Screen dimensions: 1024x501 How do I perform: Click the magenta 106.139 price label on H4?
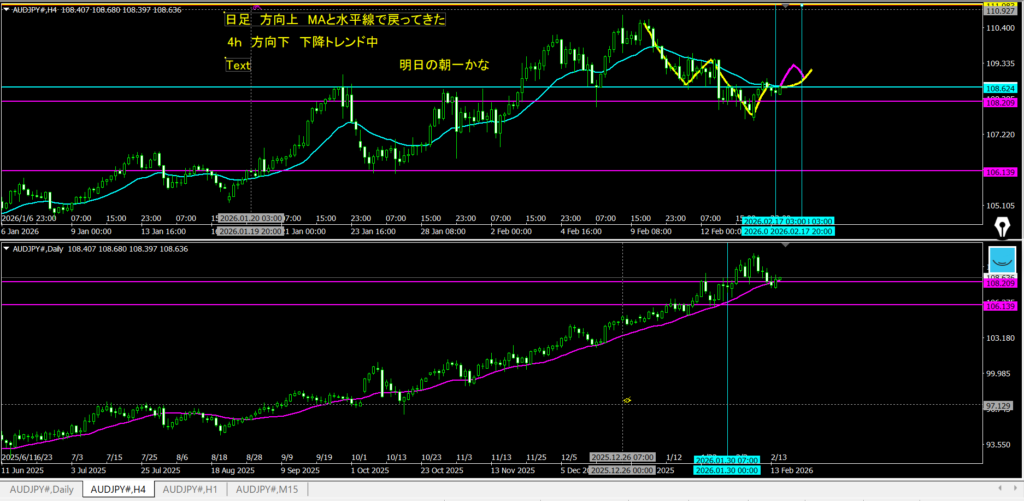(1001, 171)
